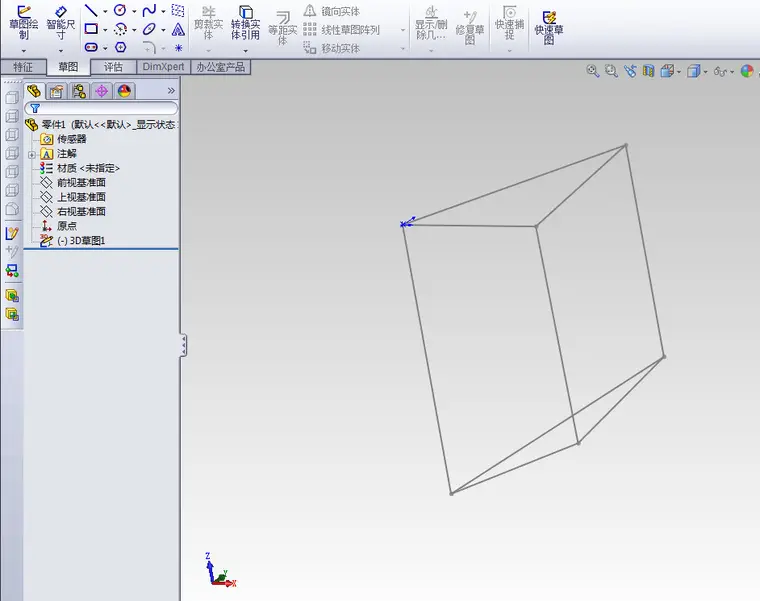Open the ConfigurationManager tab
Image resolution: width=760 pixels, height=601 pixels.
click(79, 91)
